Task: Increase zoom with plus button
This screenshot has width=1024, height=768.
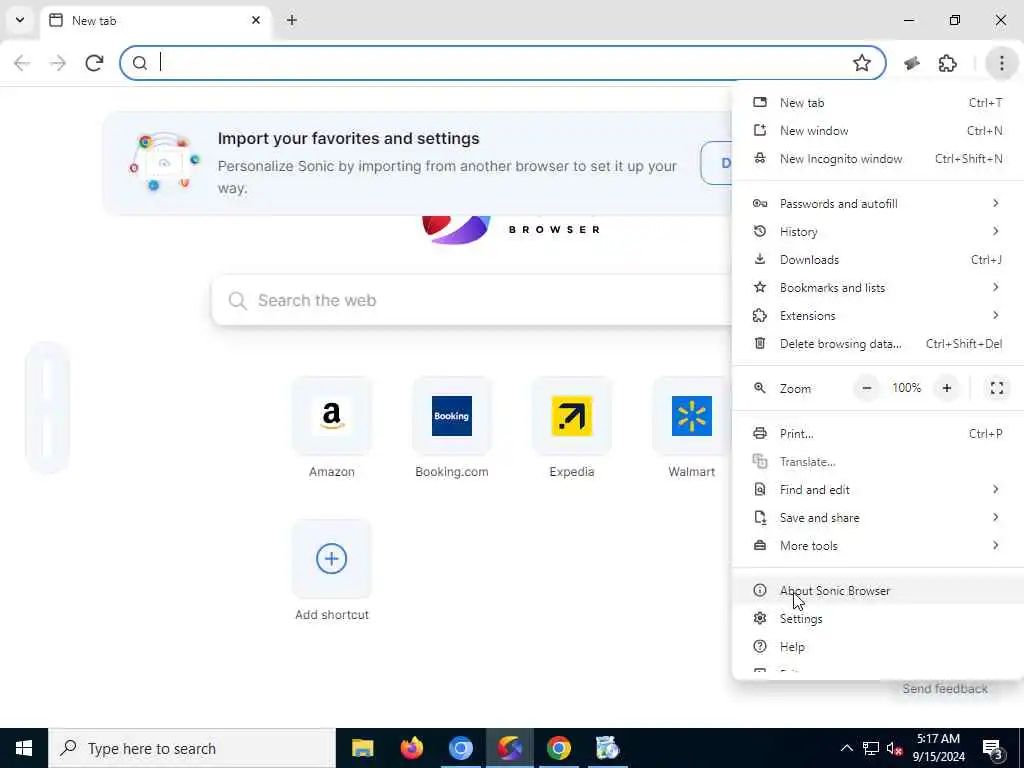Action: coord(946,389)
